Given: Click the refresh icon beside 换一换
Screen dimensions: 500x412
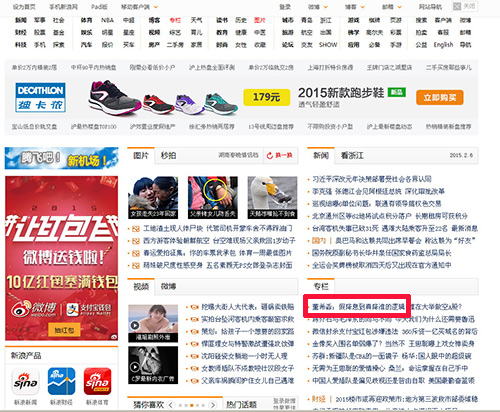Looking at the screenshot, I should (x=270, y=156).
